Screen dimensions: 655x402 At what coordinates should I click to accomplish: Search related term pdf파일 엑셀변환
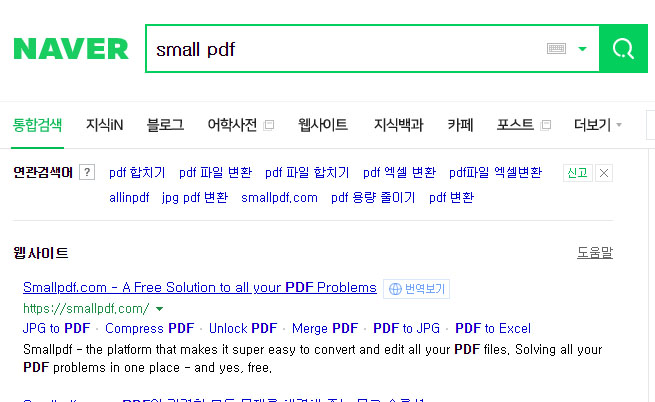[495, 173]
